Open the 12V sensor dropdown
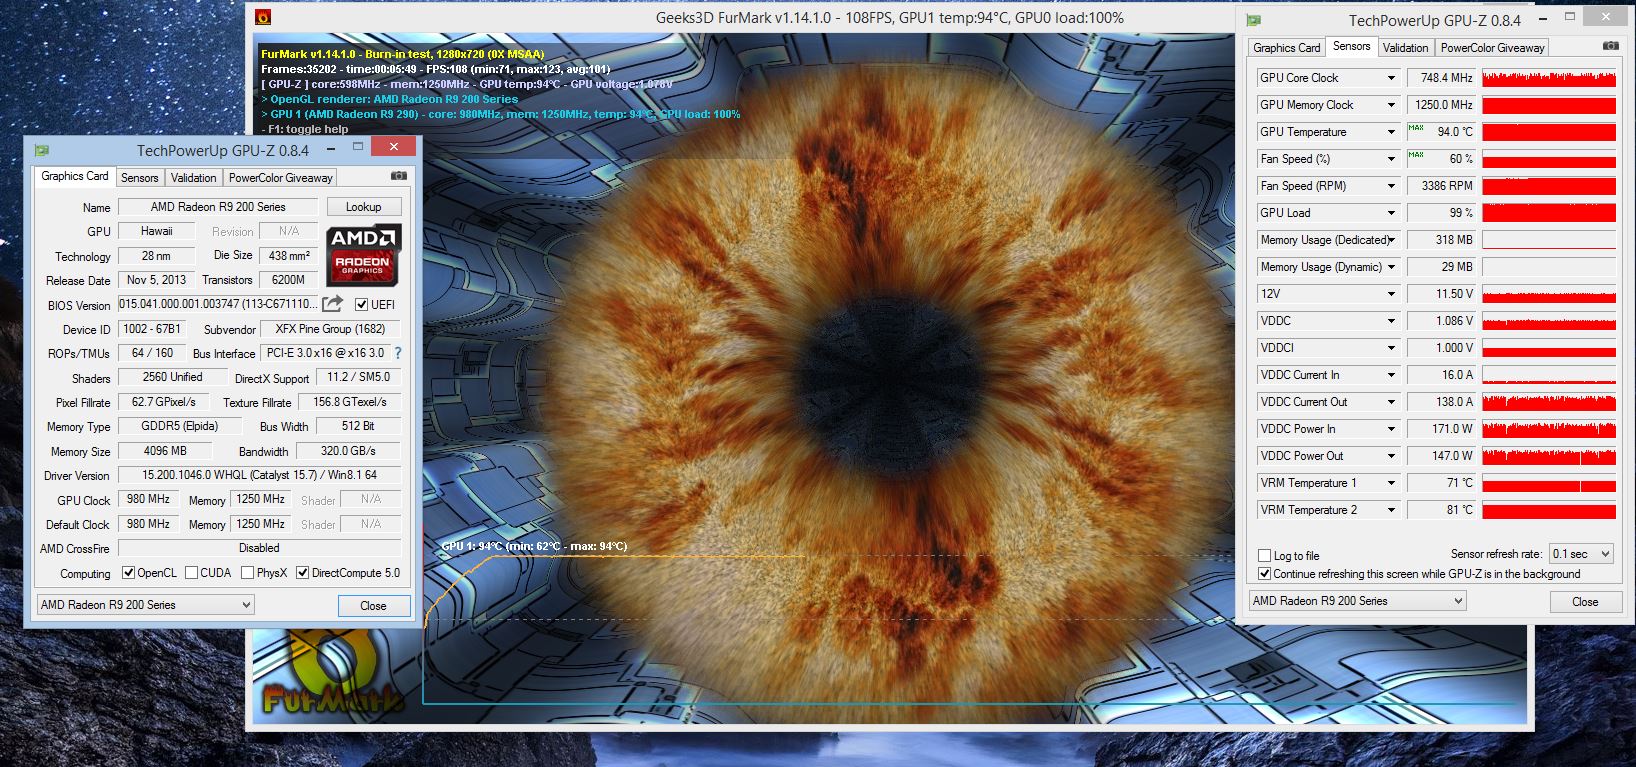Screen dimensions: 1636x767 click(1390, 294)
